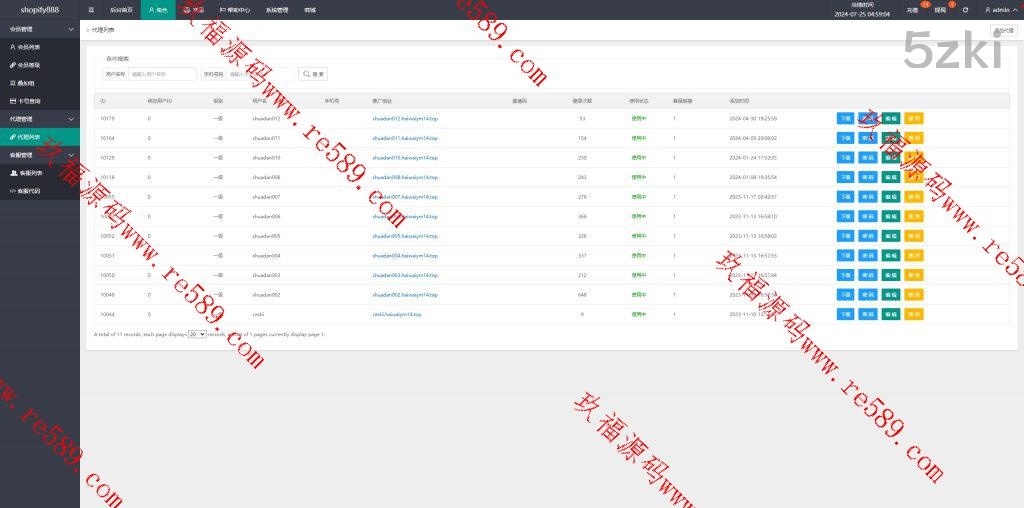Collapse the 会员管理 sidebar group
1024x508 pixels.
coord(39,29)
